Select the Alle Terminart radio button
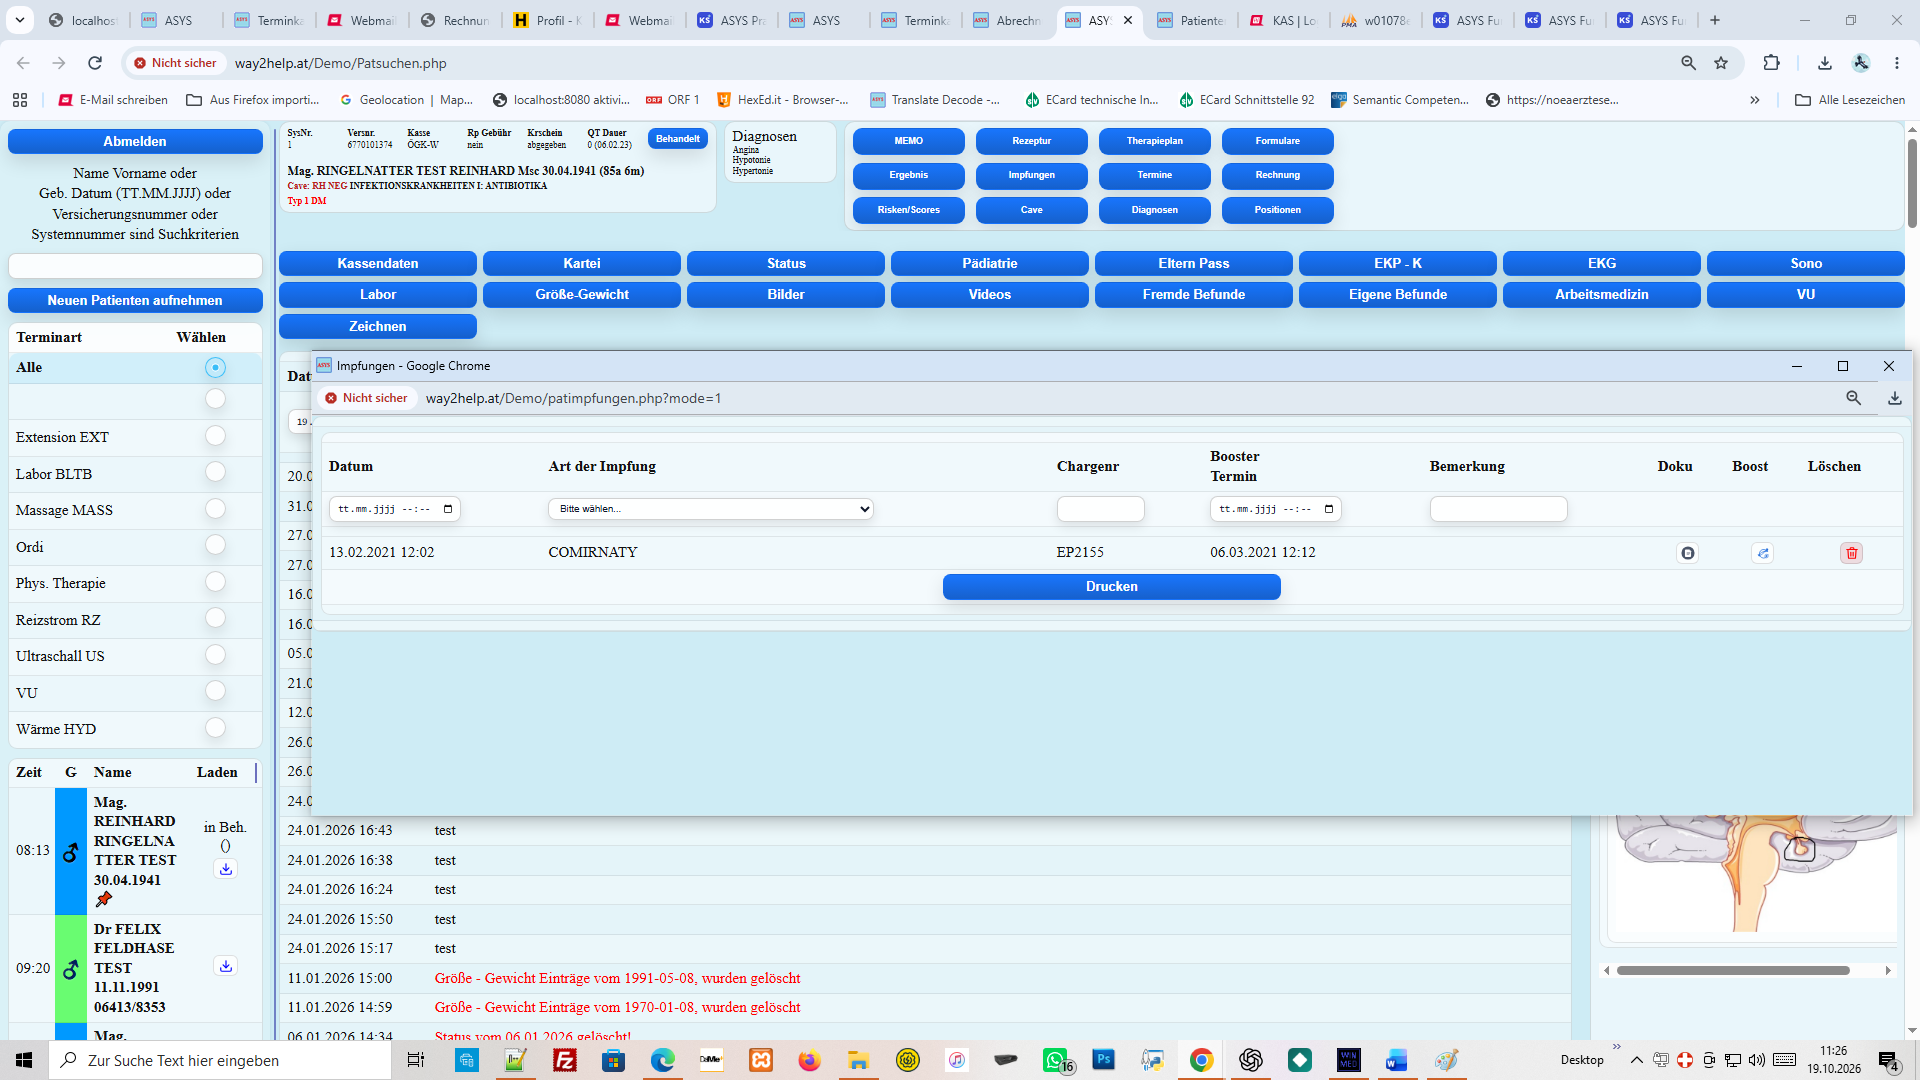 click(215, 368)
